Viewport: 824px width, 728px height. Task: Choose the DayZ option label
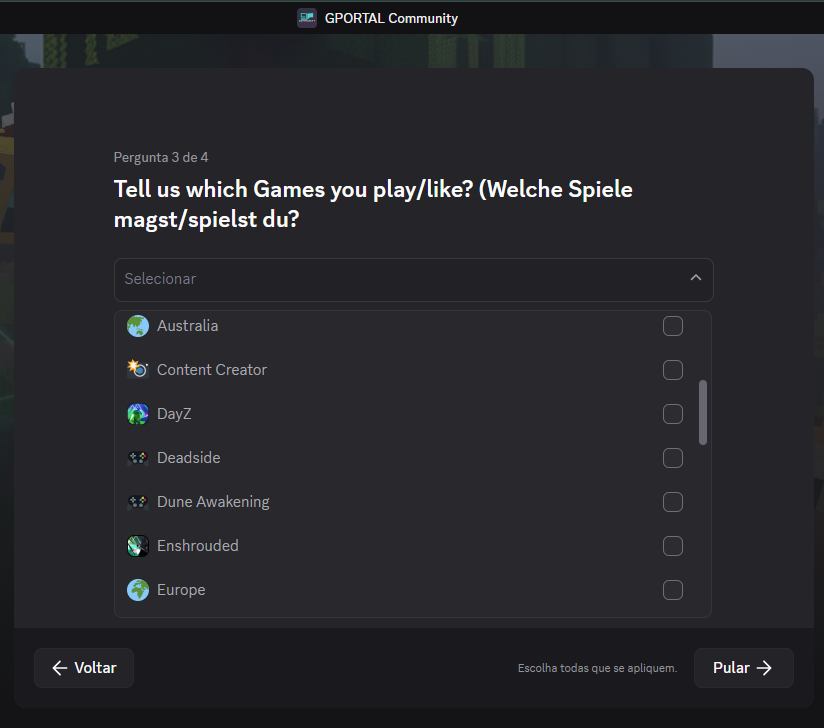click(x=174, y=414)
